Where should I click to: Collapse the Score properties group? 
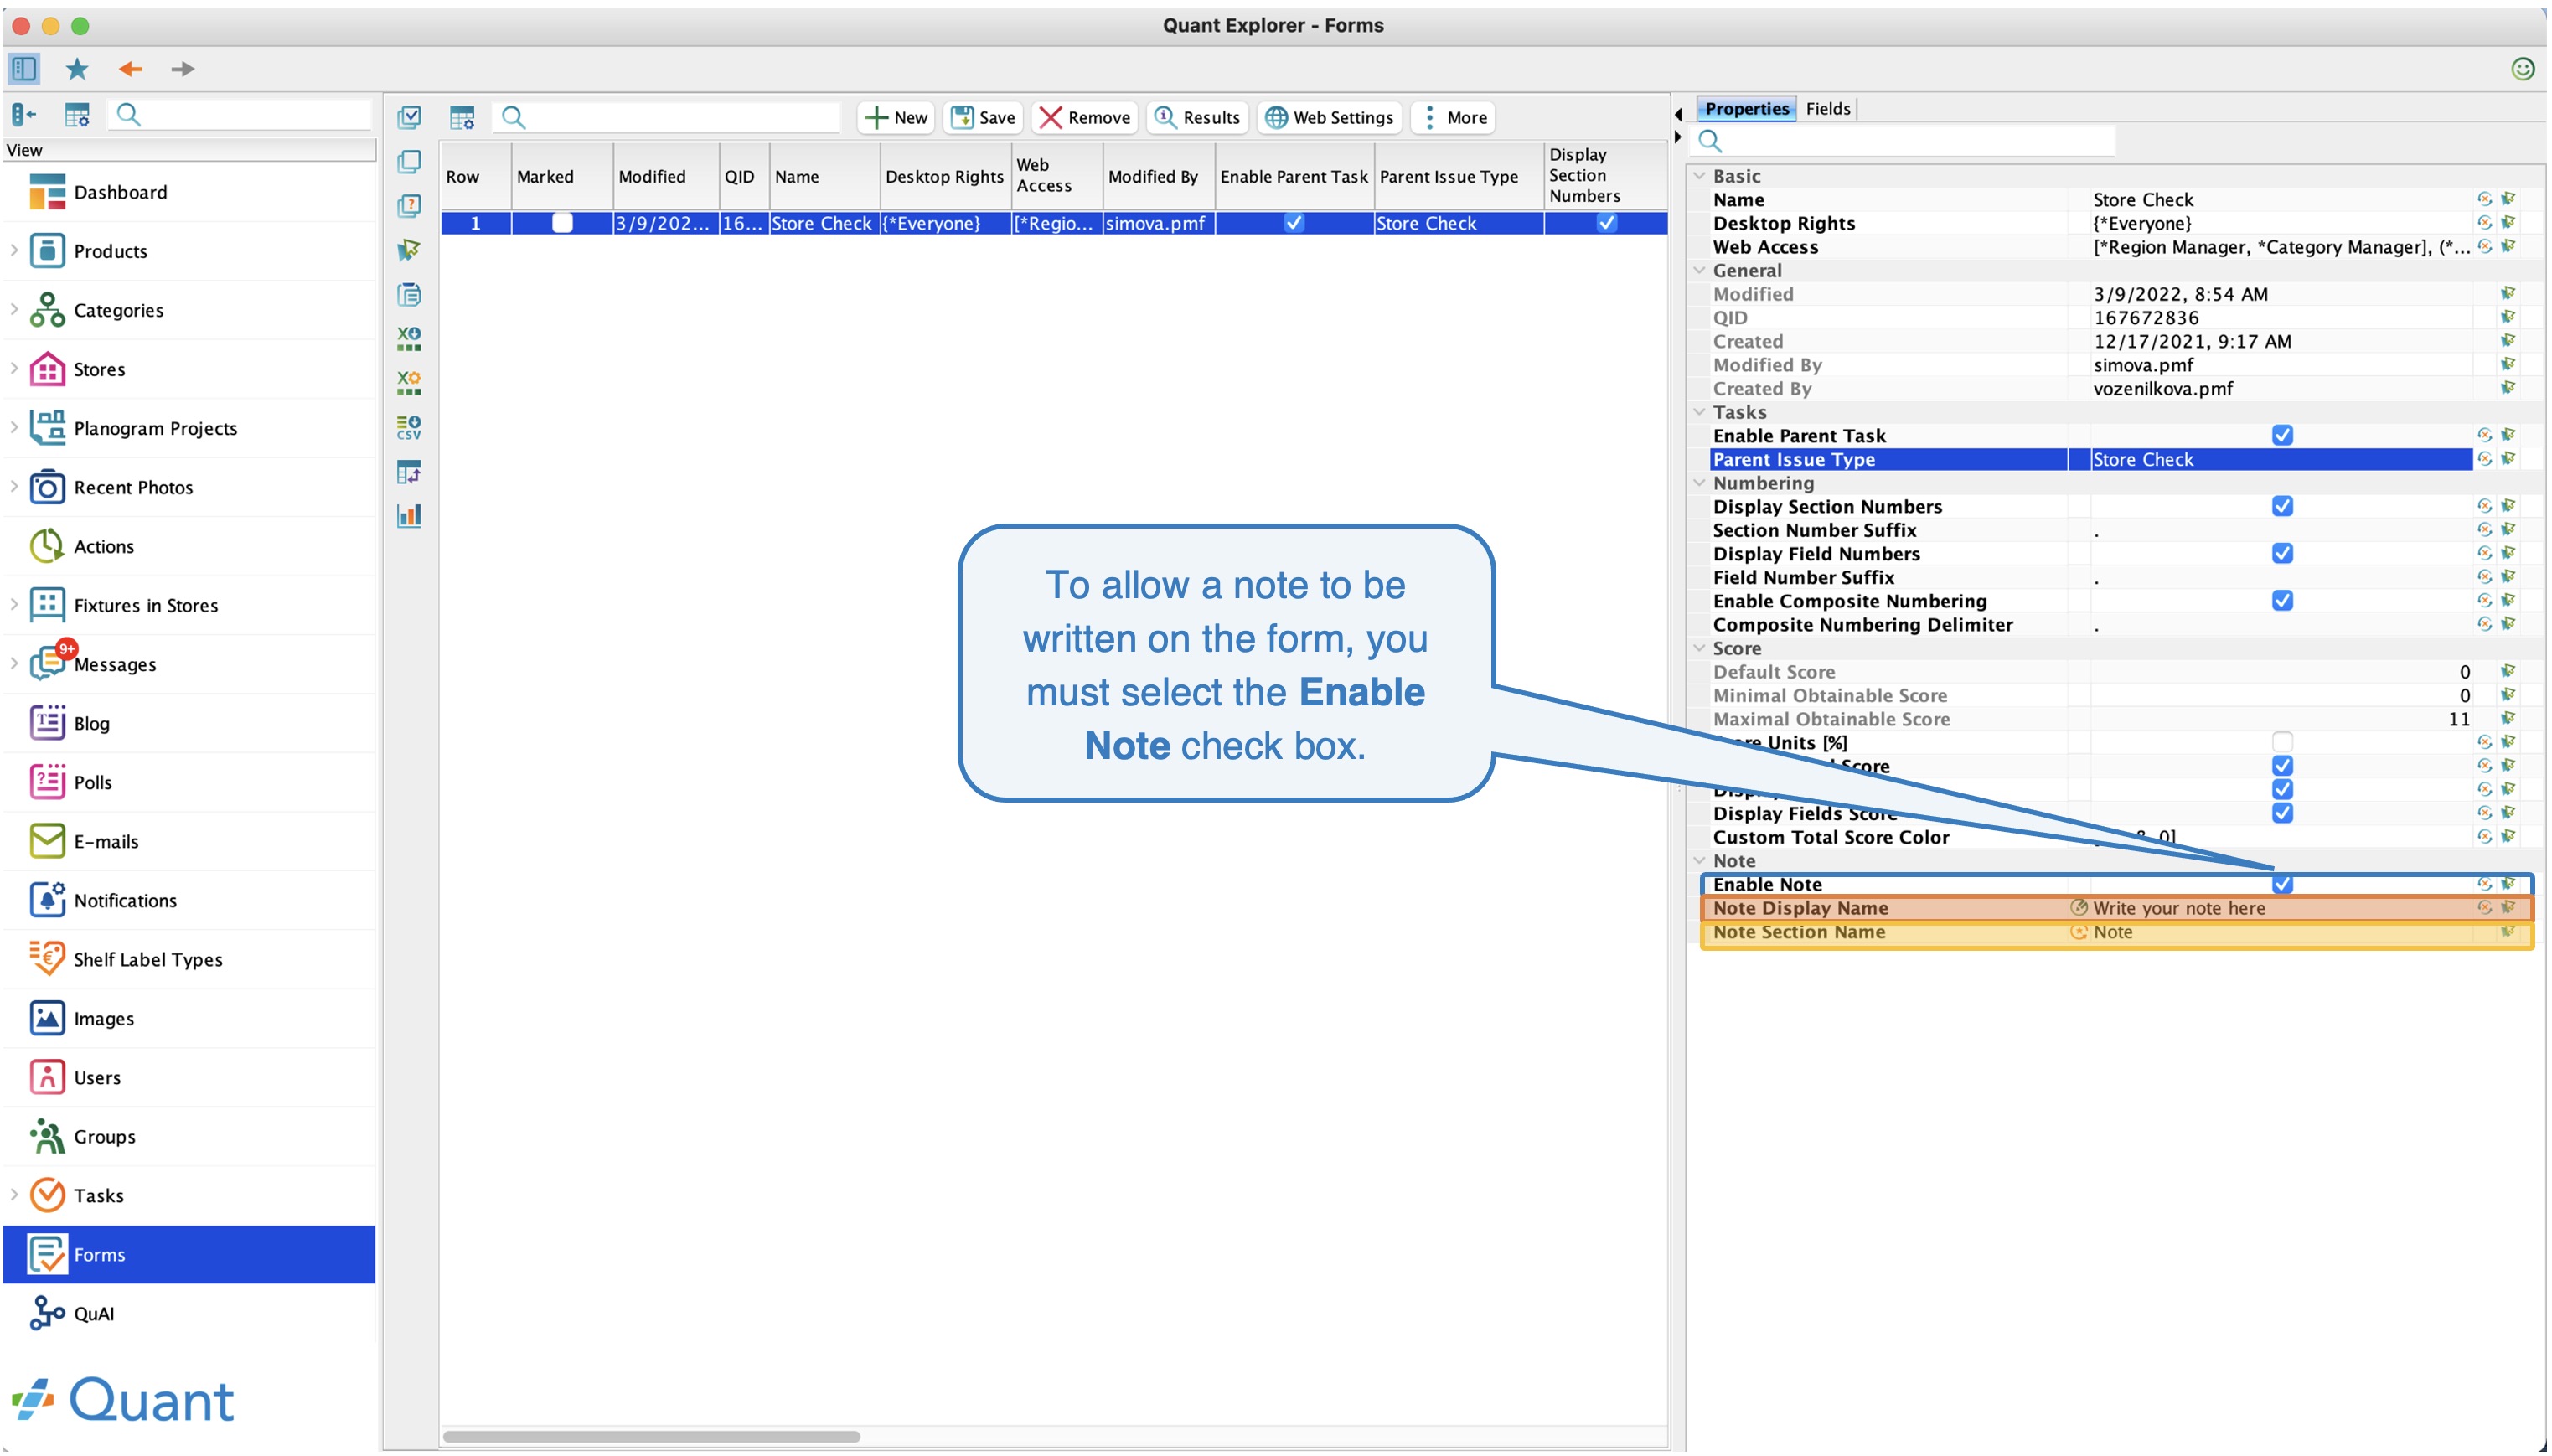click(x=1699, y=648)
